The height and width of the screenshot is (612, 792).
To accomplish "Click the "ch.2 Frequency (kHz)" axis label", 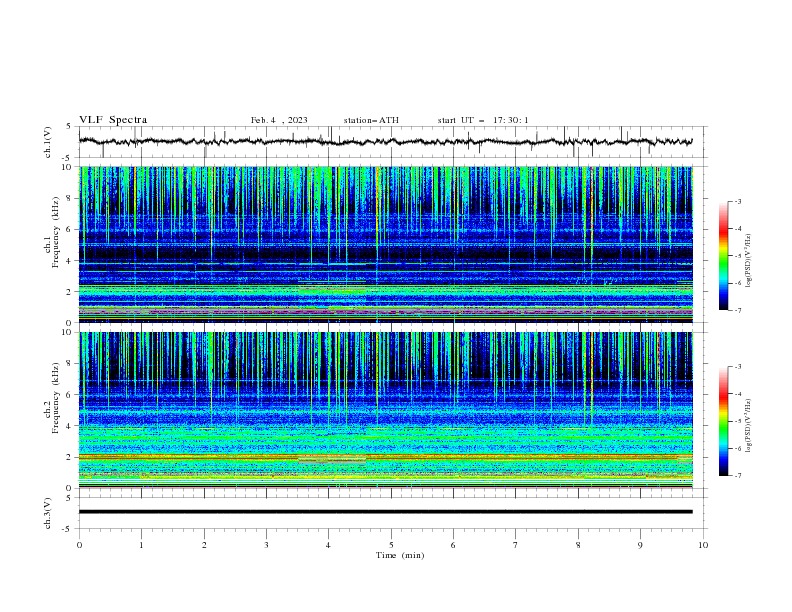I will tap(52, 398).
